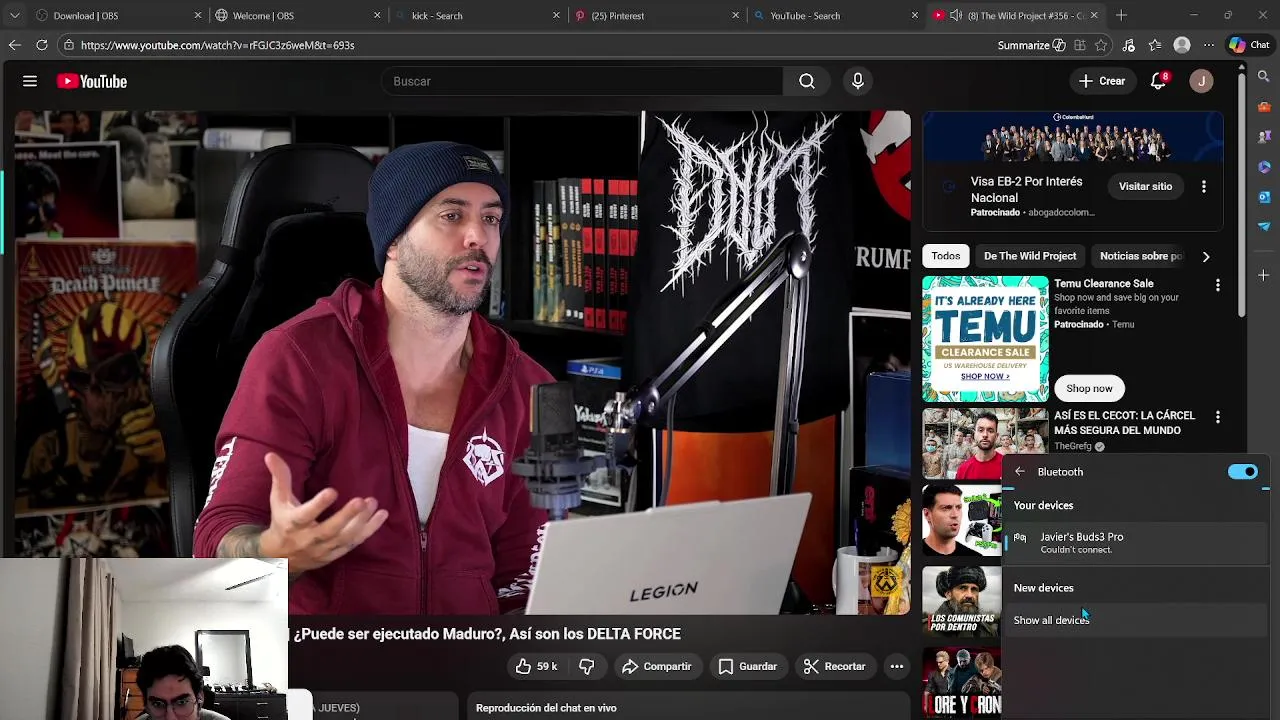Open Edge favorites list icon

click(1155, 45)
